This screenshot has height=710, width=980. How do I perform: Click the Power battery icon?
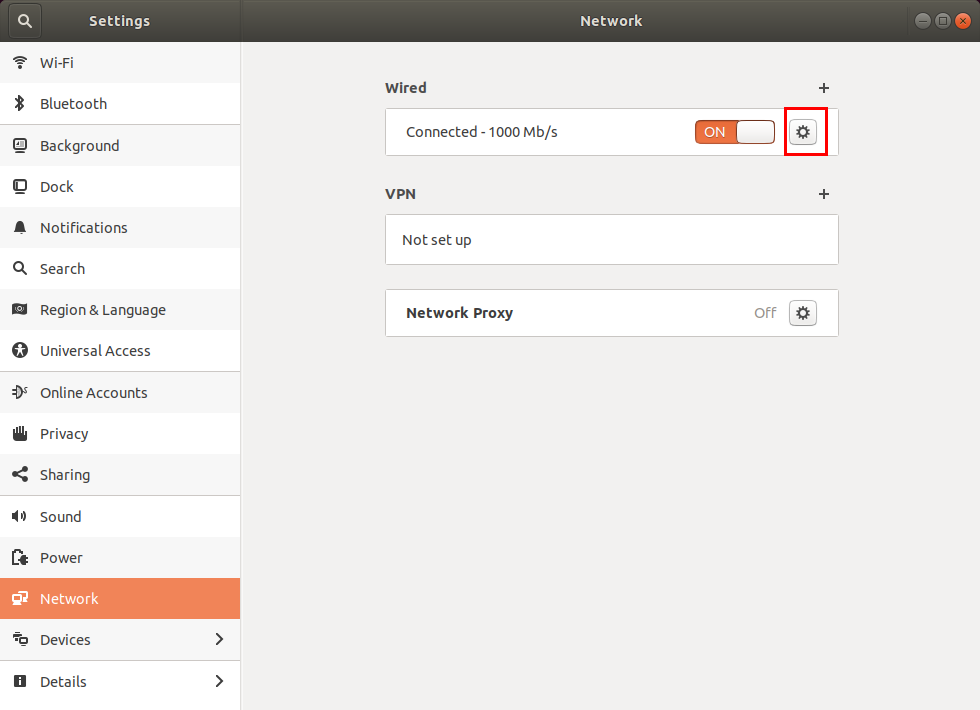20,558
